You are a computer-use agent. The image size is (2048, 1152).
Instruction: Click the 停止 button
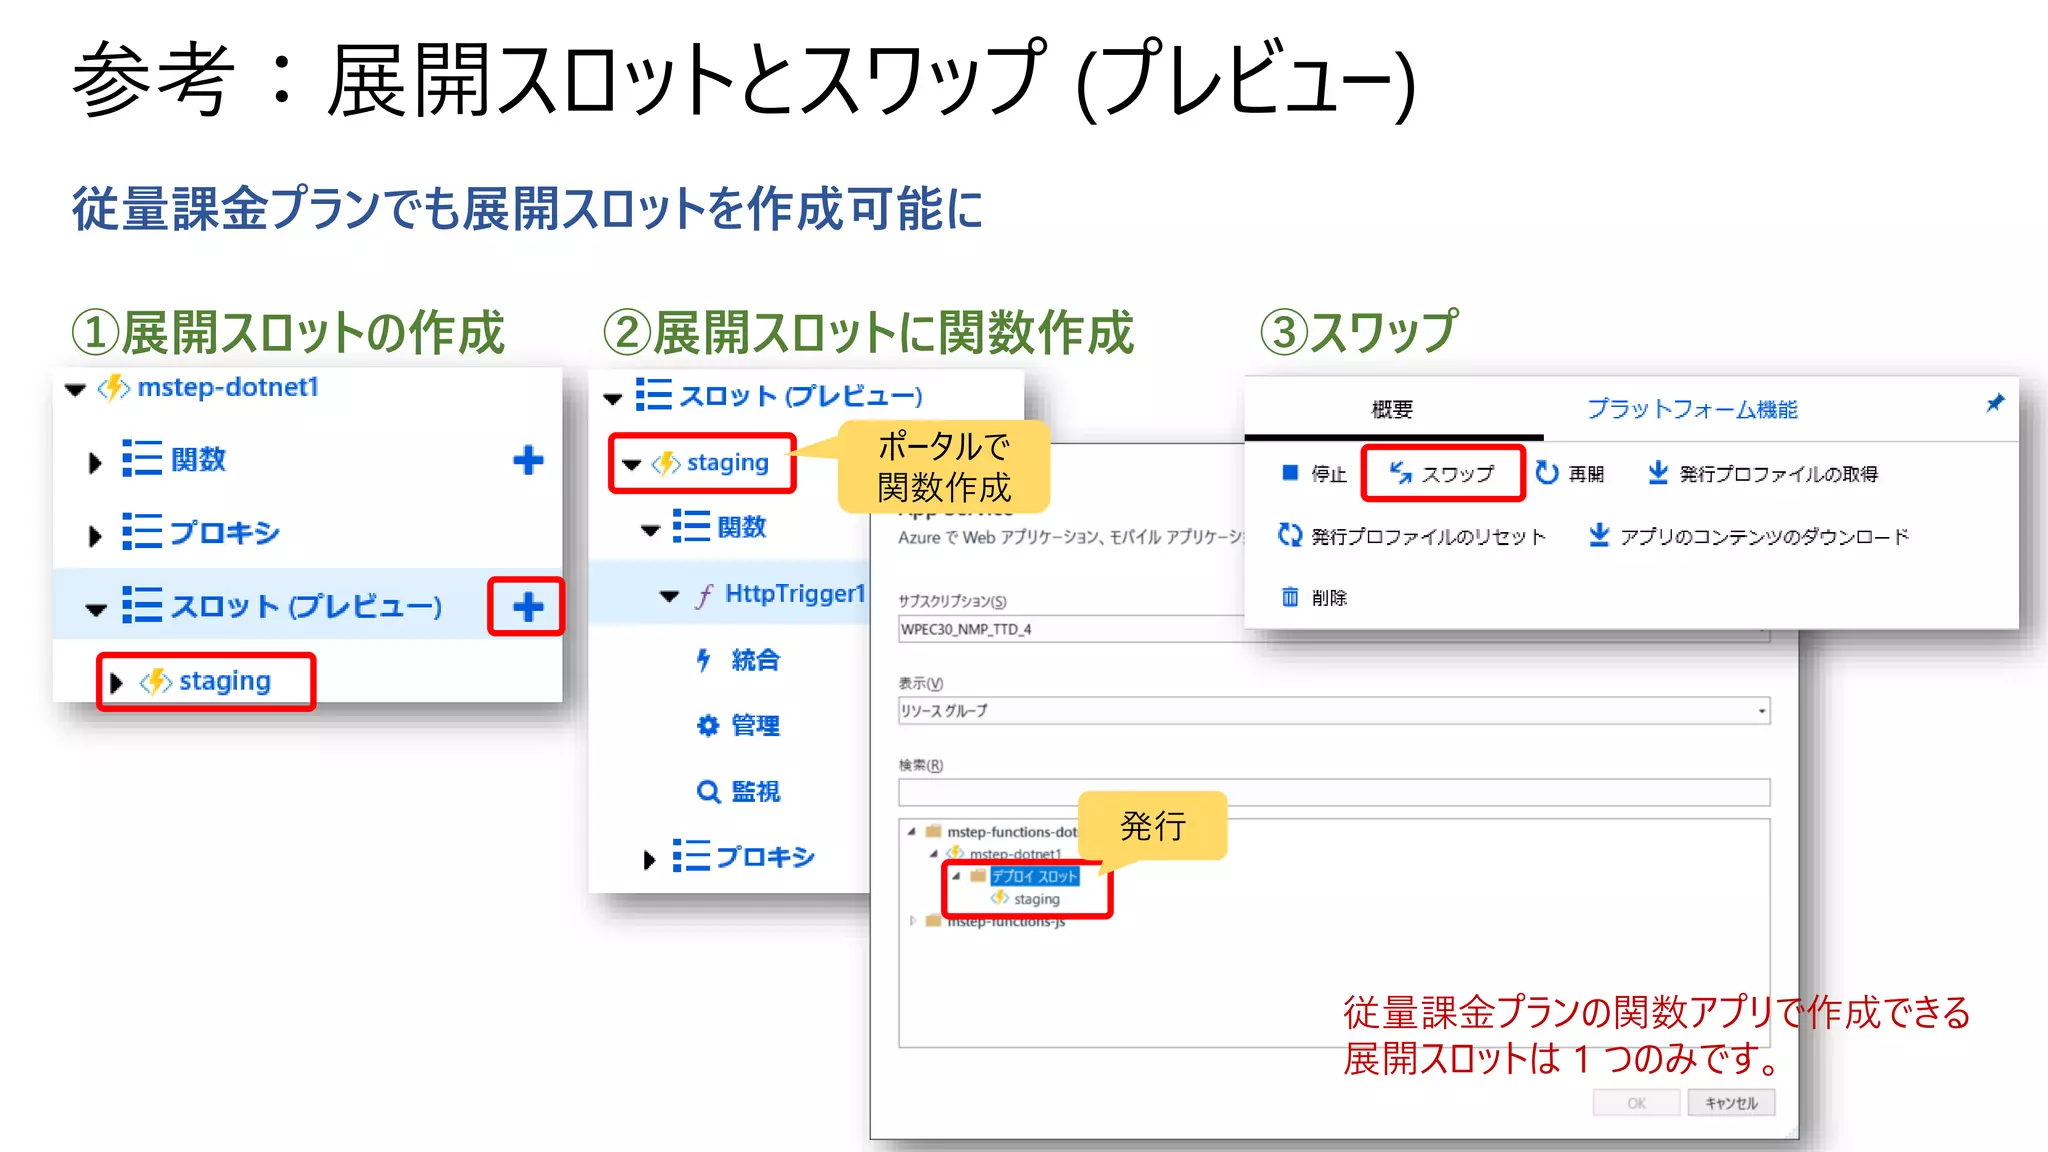(x=1314, y=473)
